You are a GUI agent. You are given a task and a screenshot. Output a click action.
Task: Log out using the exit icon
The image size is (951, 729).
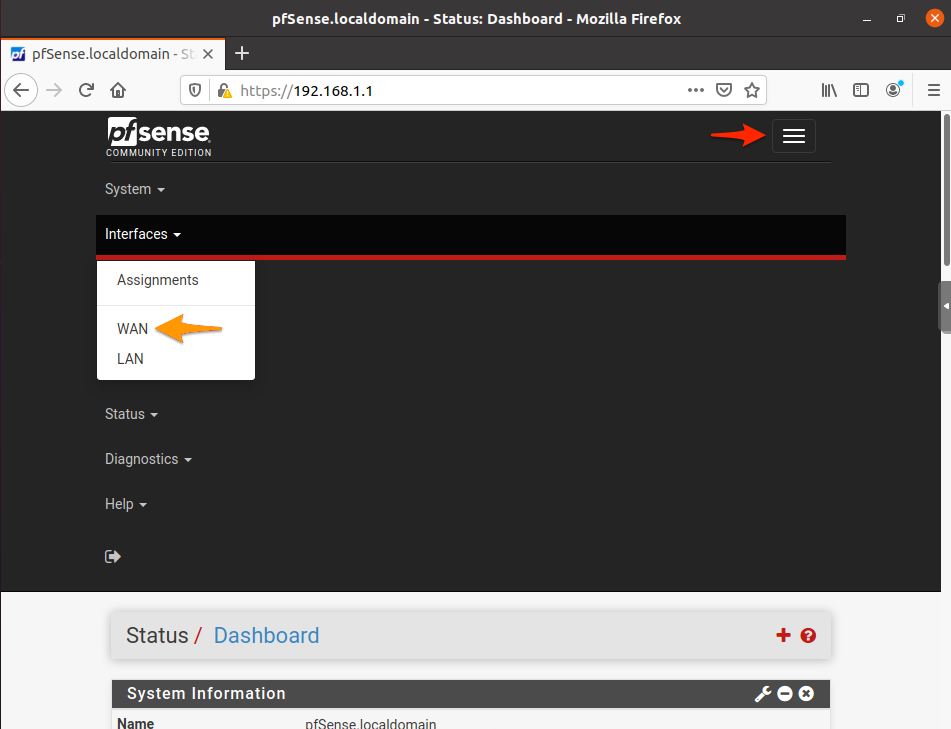pyautogui.click(x=112, y=556)
